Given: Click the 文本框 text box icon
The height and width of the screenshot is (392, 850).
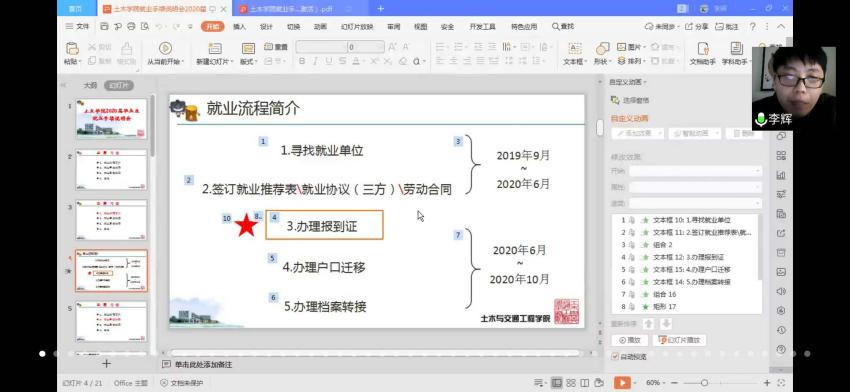Looking at the screenshot, I should (574, 48).
